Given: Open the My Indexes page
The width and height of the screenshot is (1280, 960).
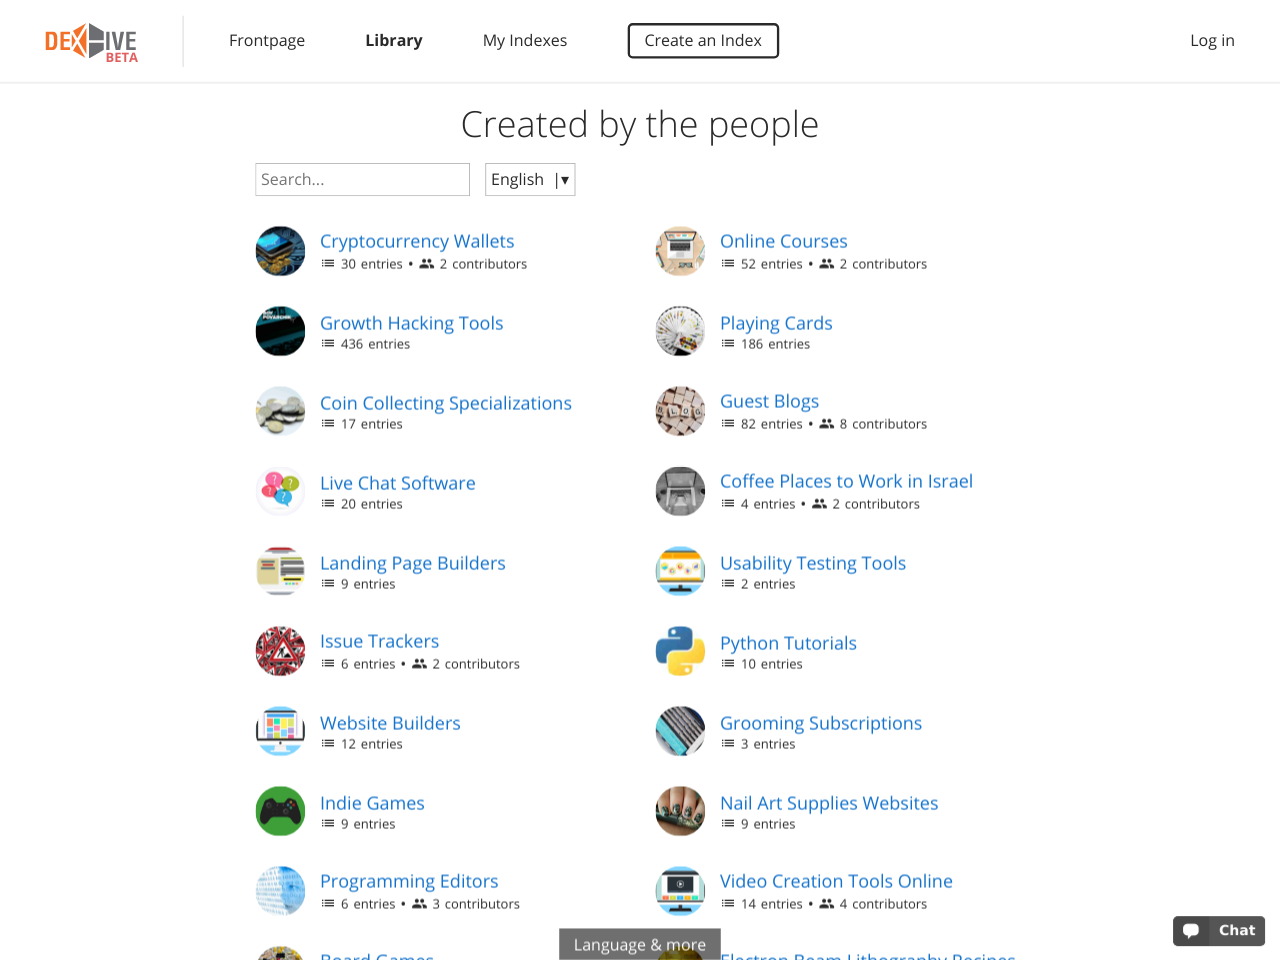Looking at the screenshot, I should pyautogui.click(x=525, y=41).
